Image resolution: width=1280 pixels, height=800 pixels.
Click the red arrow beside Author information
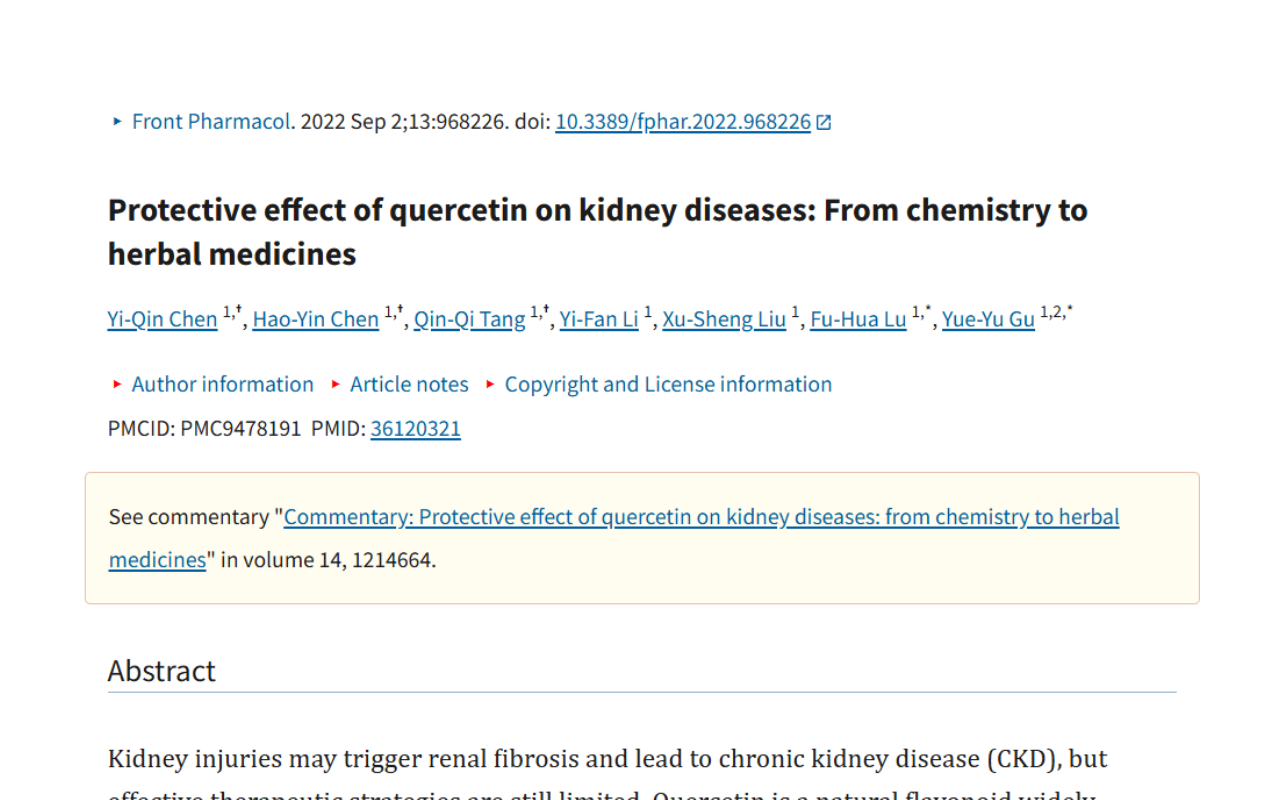click(116, 384)
